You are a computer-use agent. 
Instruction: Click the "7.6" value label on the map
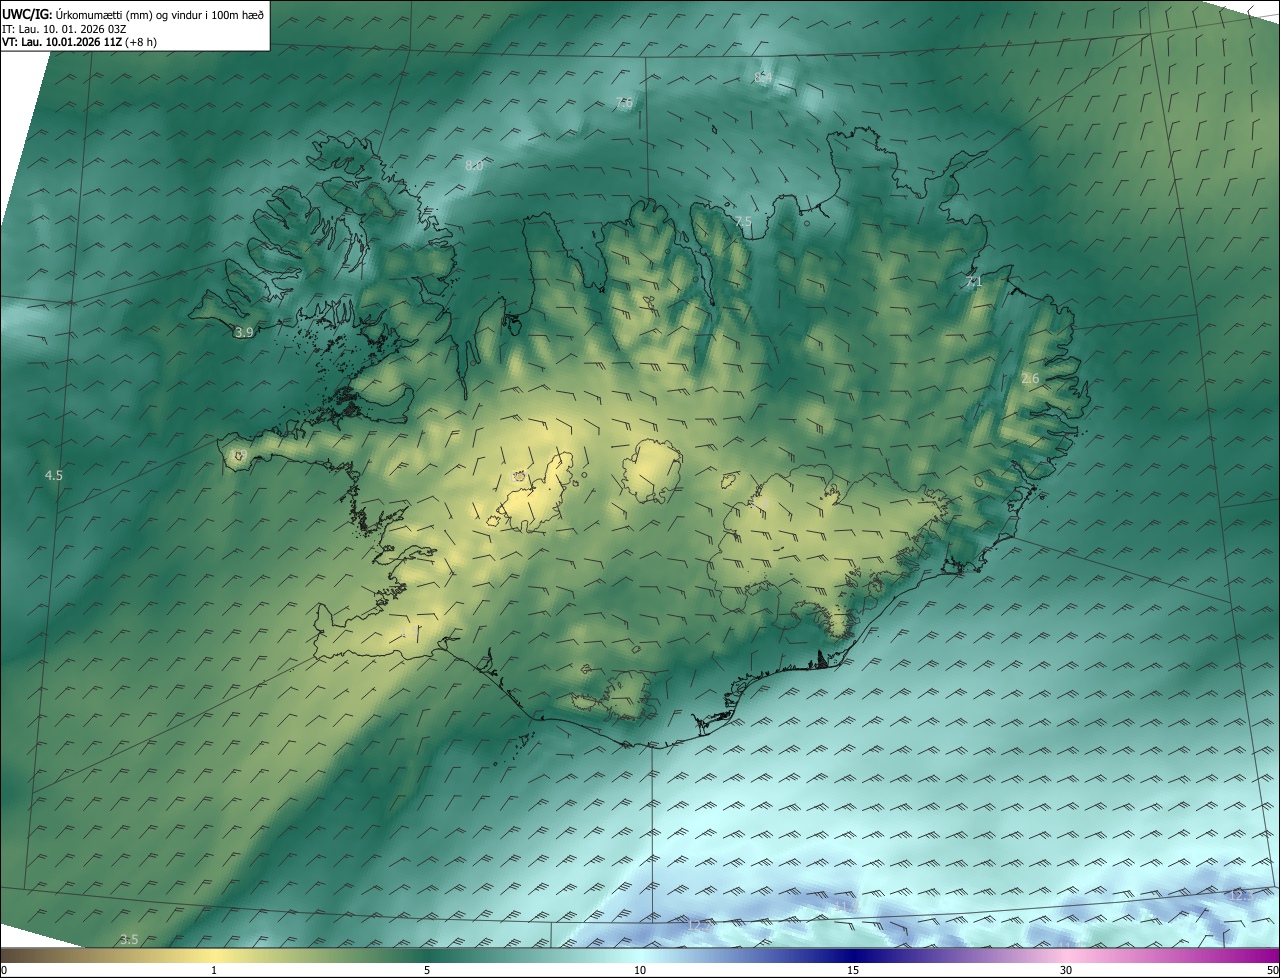pos(624,103)
